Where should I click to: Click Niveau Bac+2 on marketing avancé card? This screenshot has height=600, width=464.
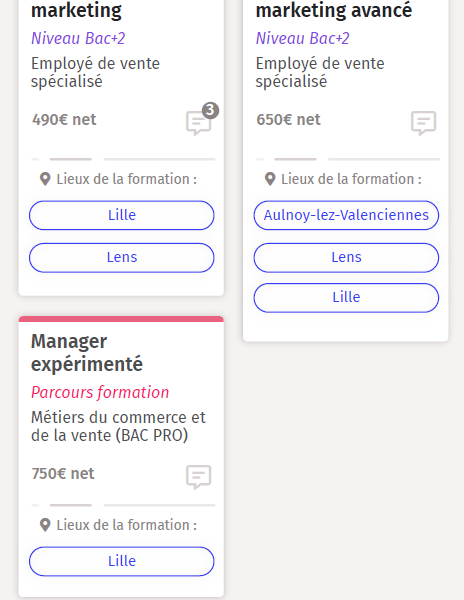303,38
